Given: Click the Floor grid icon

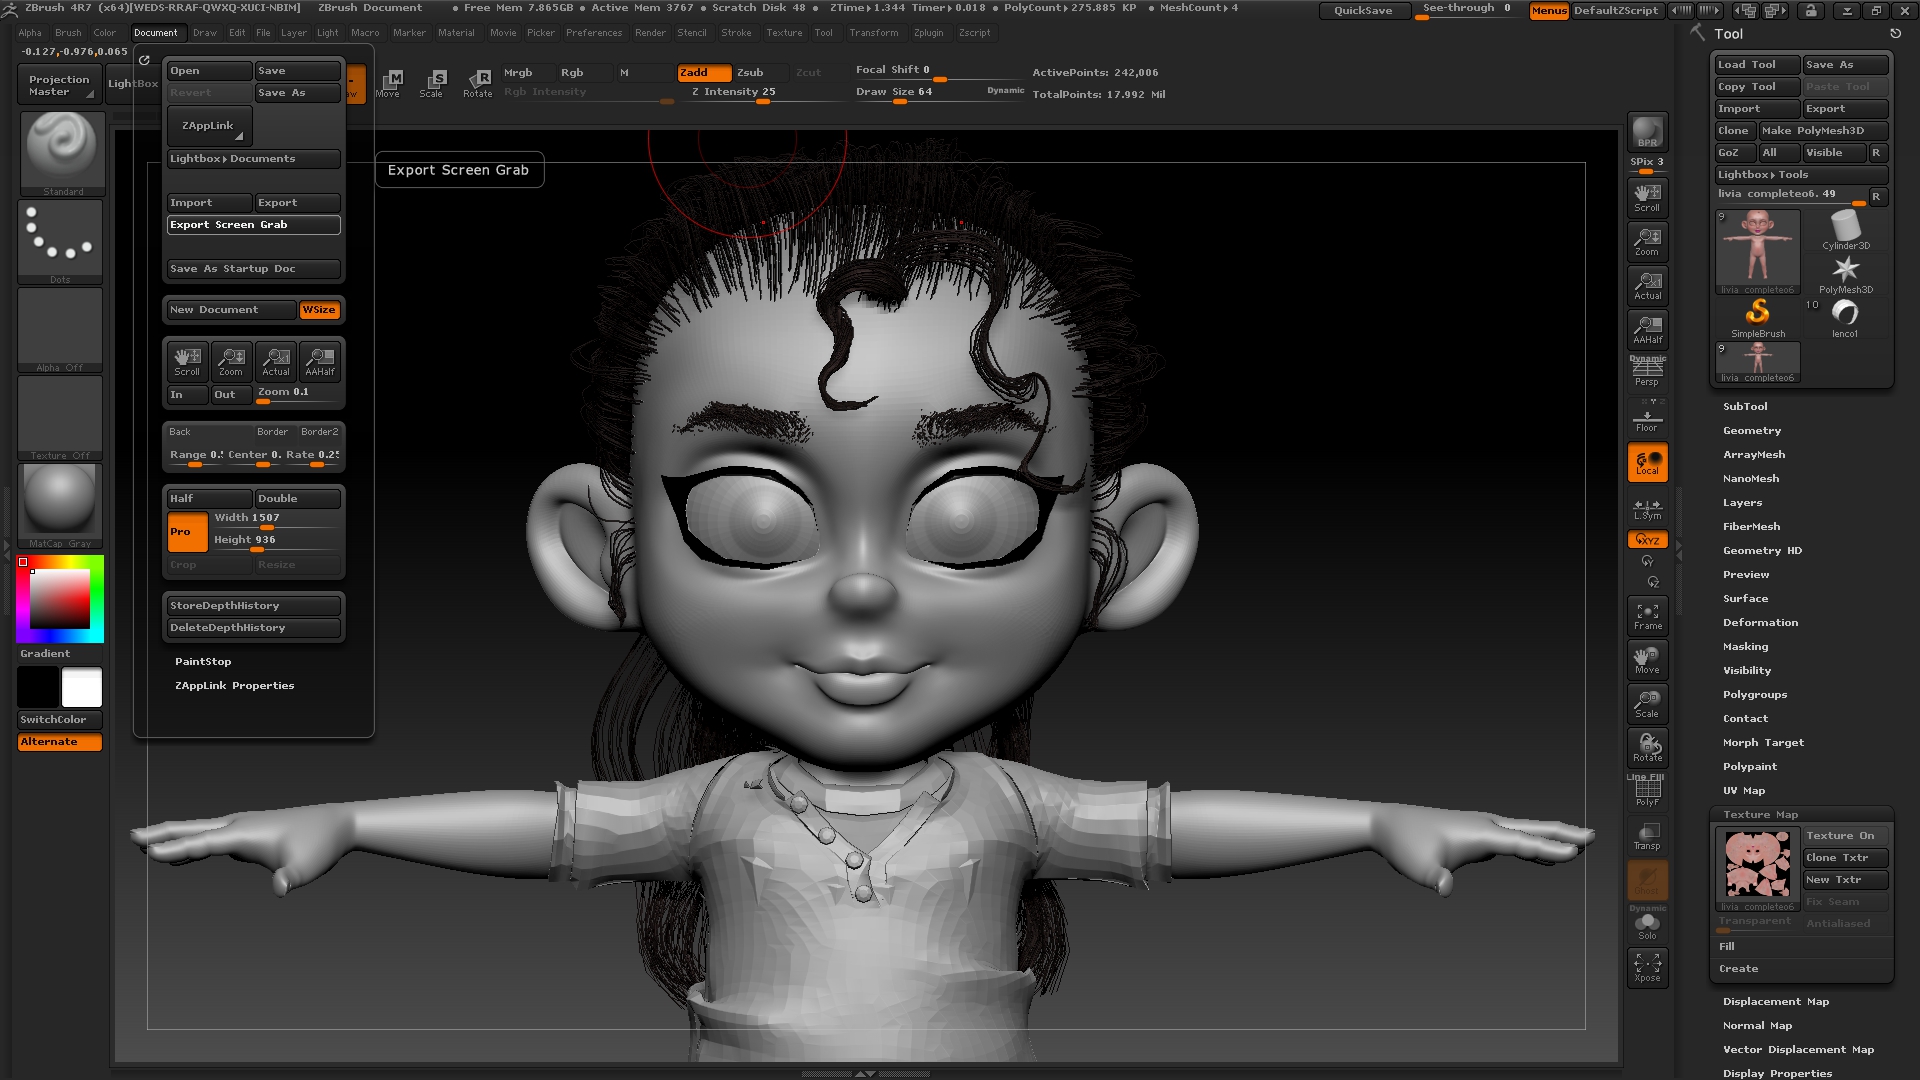Looking at the screenshot, I should coord(1647,417).
